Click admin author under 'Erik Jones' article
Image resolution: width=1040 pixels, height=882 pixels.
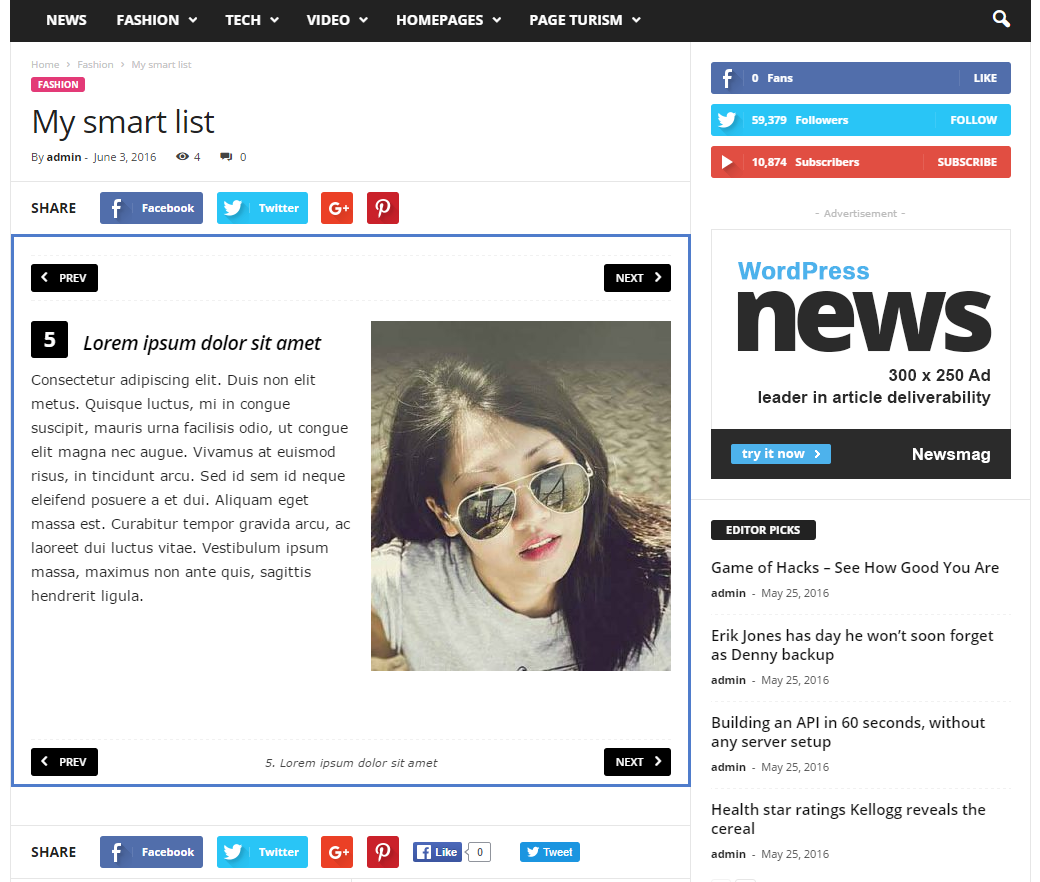728,680
